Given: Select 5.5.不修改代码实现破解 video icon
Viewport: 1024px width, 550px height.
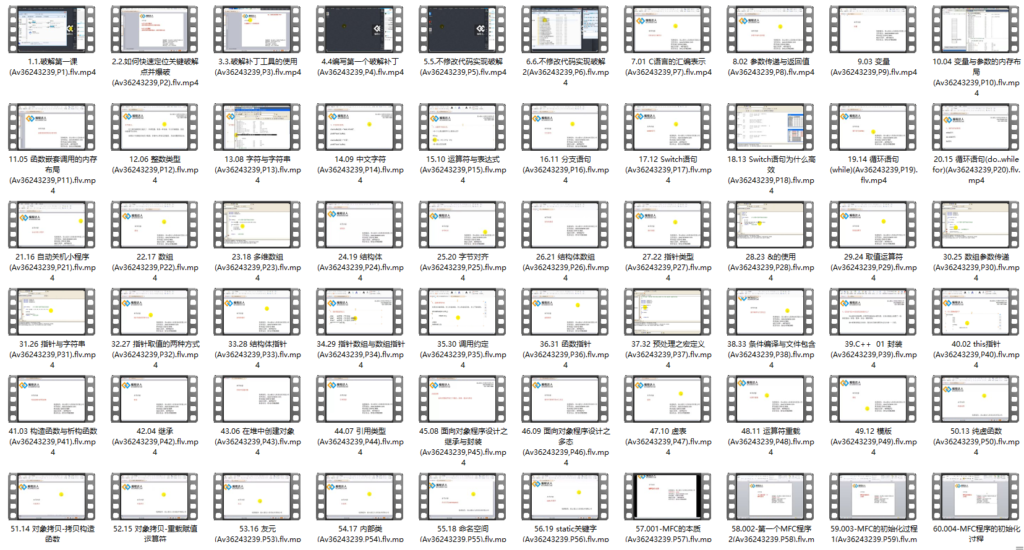Looking at the screenshot, I should [462, 29].
